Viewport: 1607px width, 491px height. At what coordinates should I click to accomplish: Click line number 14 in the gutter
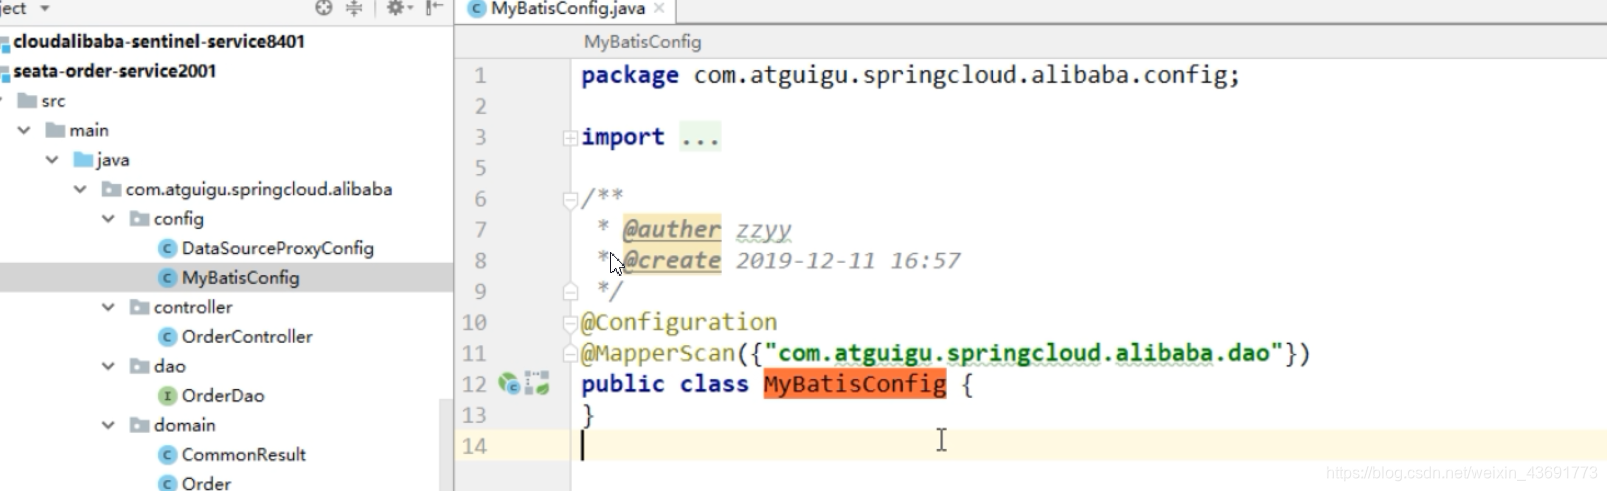(x=474, y=446)
